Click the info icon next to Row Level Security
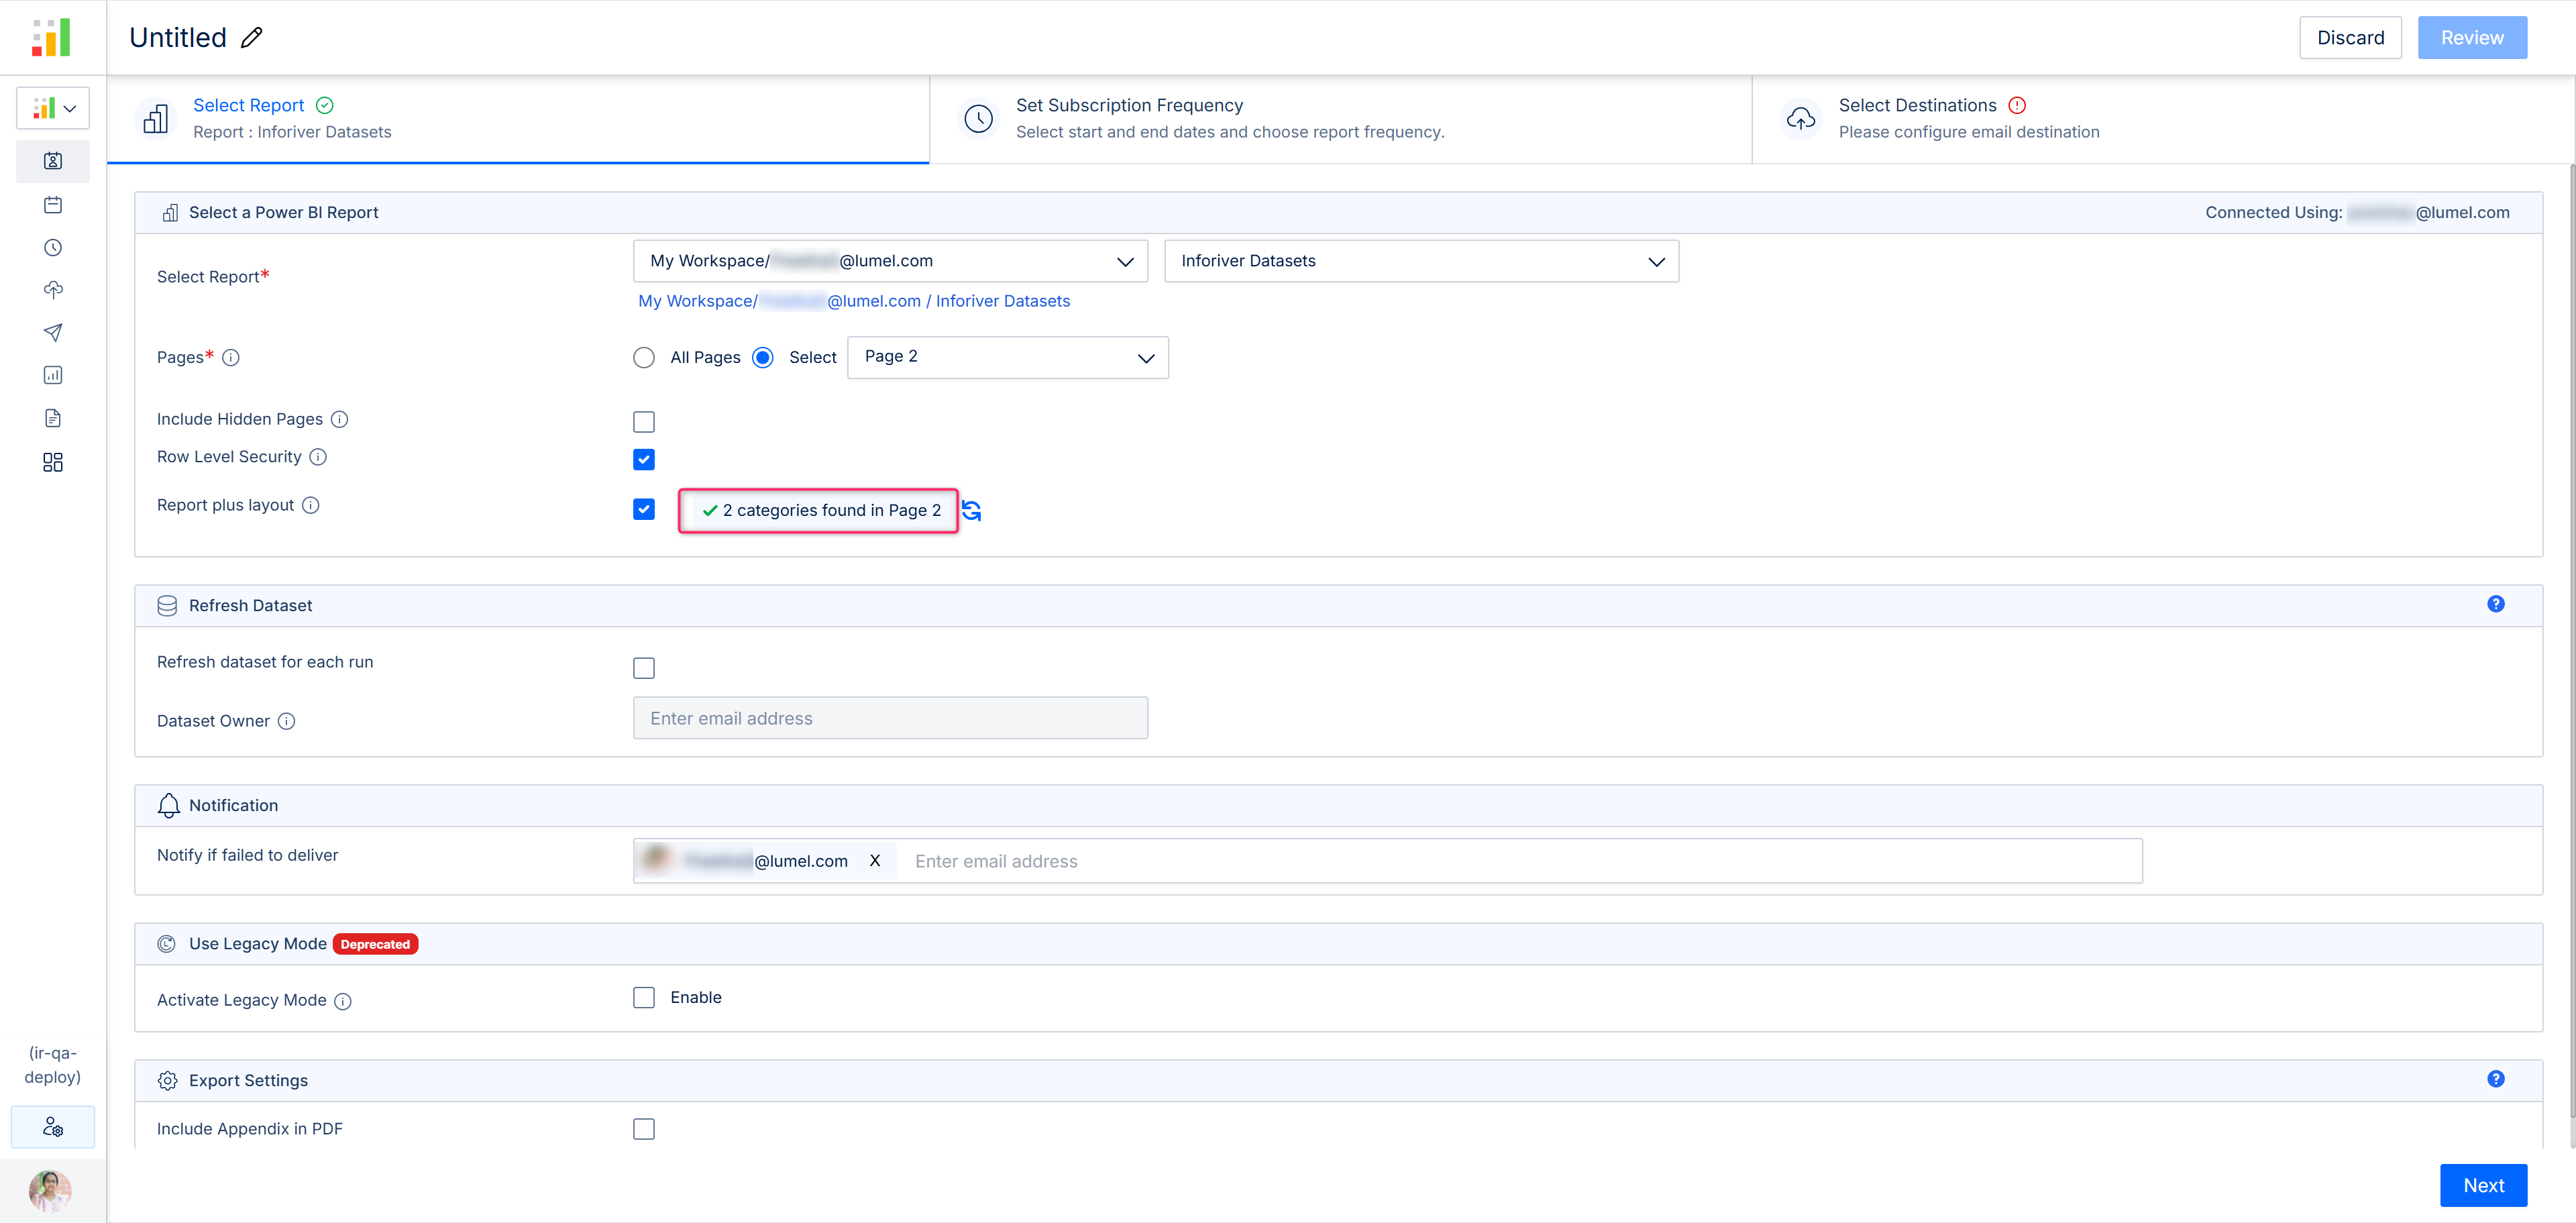The image size is (2576, 1223). [318, 457]
